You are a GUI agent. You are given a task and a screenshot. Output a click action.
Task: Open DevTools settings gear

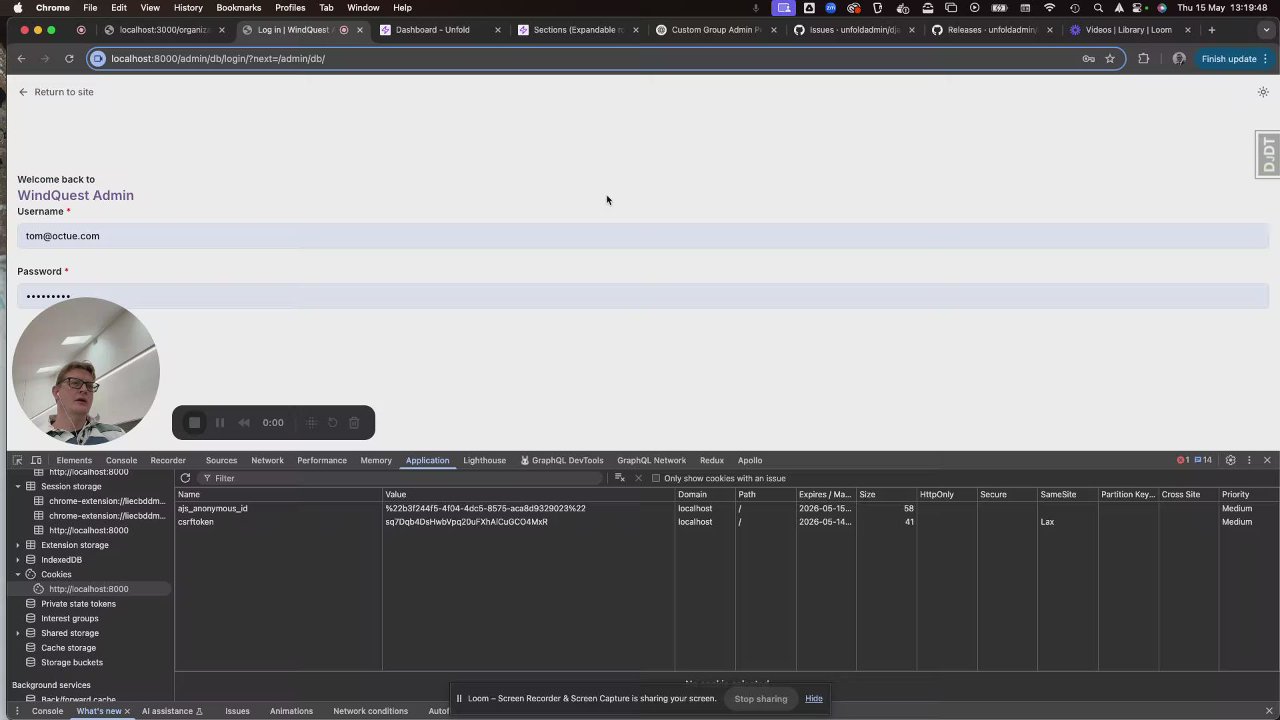[1231, 460]
